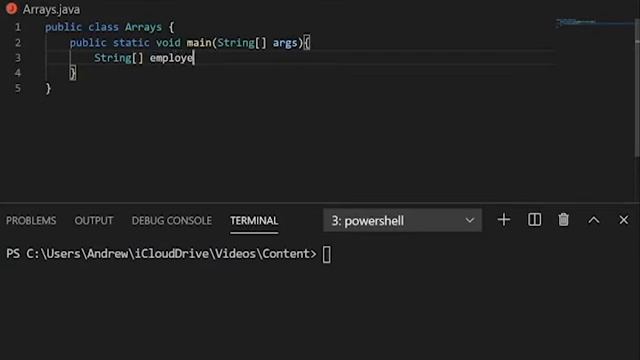Click the 'employe' variable text
This screenshot has height=360, width=640.
[x=171, y=58]
